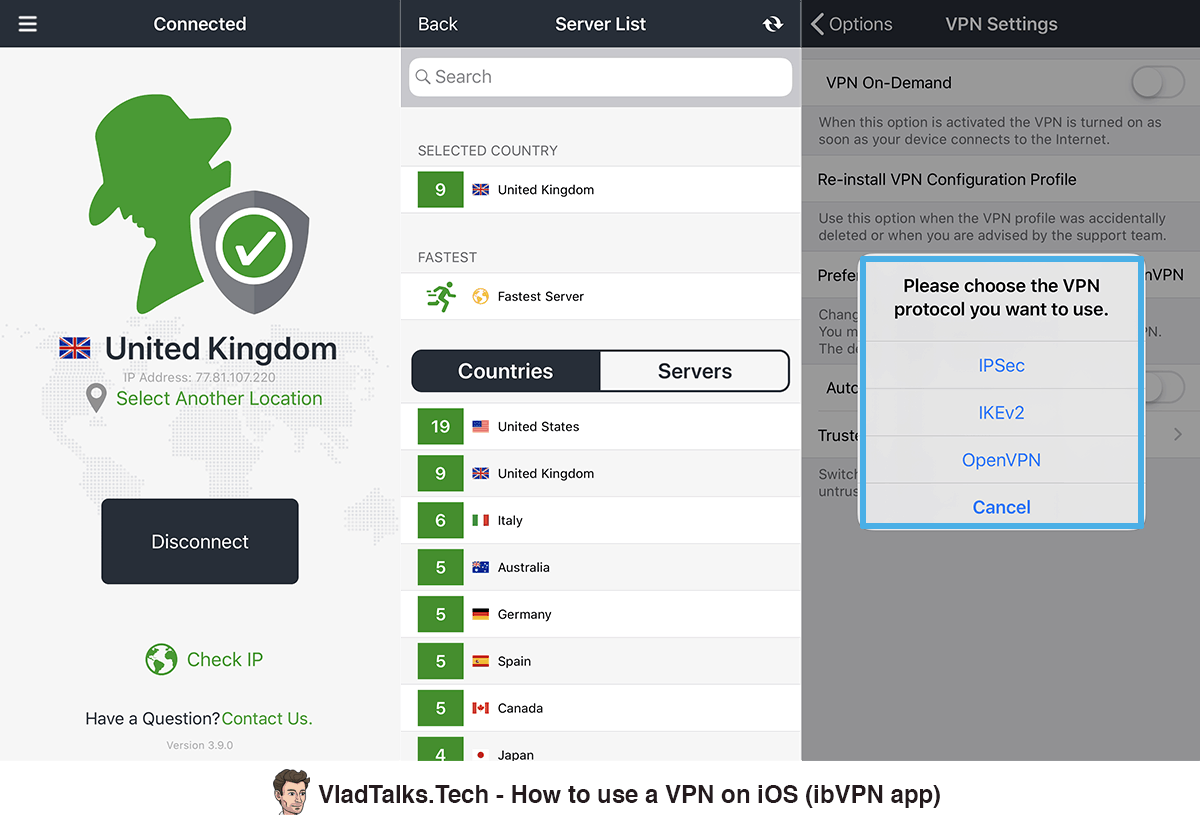
Task: Tap the refresh server list icon
Action: click(x=773, y=24)
